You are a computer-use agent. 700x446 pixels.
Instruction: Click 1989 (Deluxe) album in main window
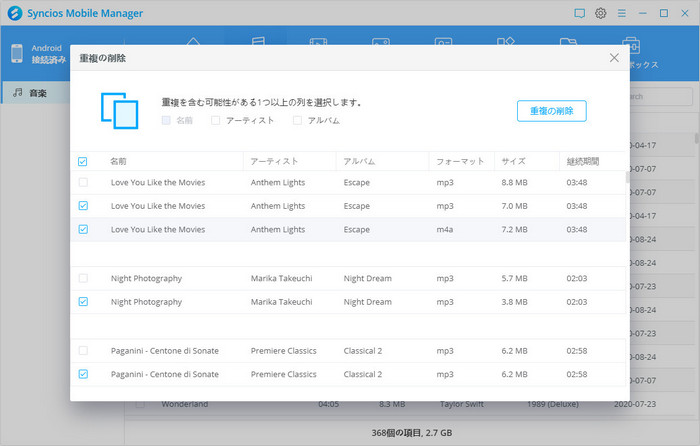tap(553, 404)
